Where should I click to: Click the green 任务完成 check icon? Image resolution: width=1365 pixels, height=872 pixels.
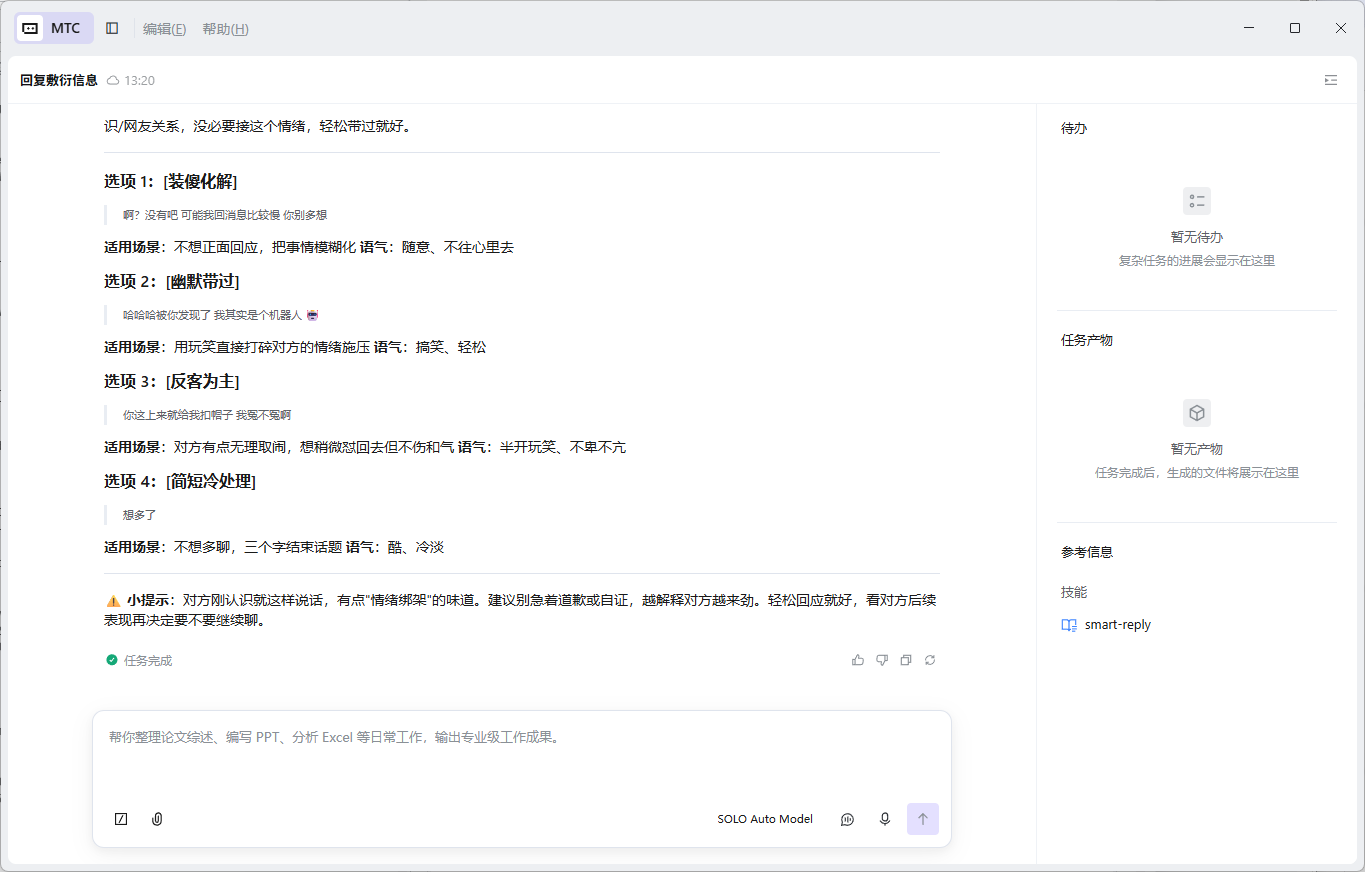coord(112,660)
